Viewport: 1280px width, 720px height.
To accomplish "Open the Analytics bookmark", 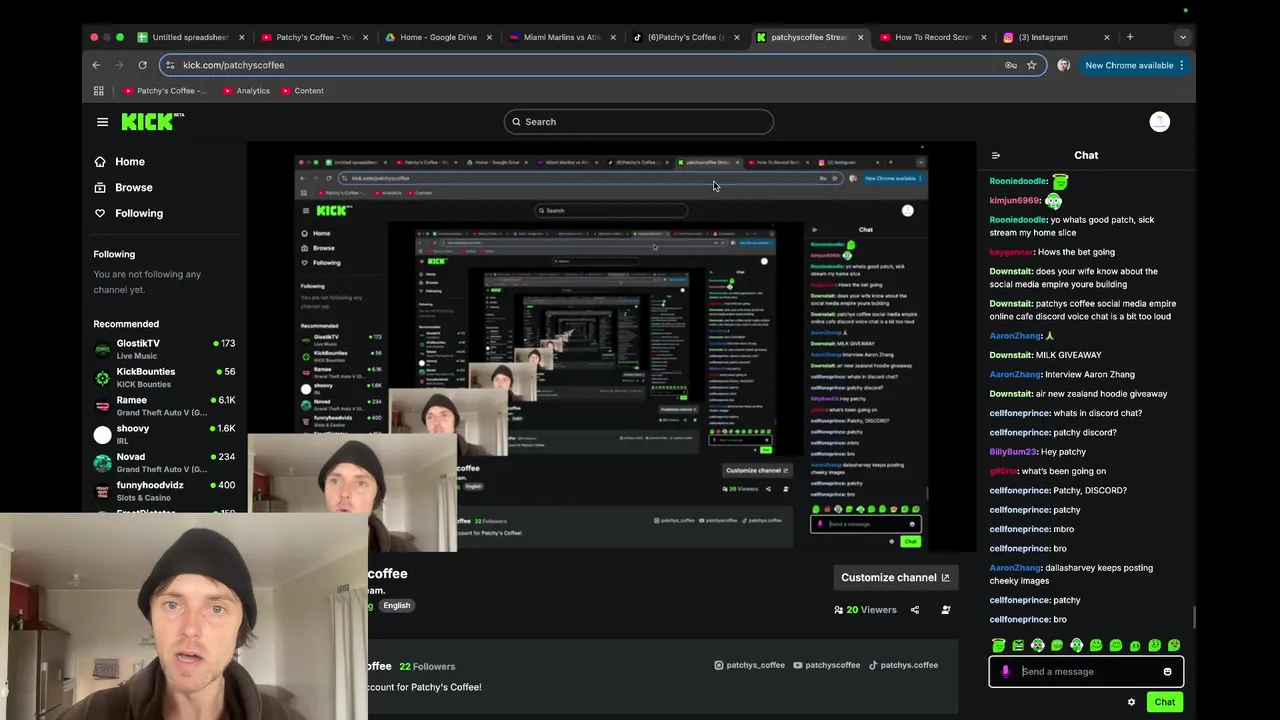I will tap(246, 91).
